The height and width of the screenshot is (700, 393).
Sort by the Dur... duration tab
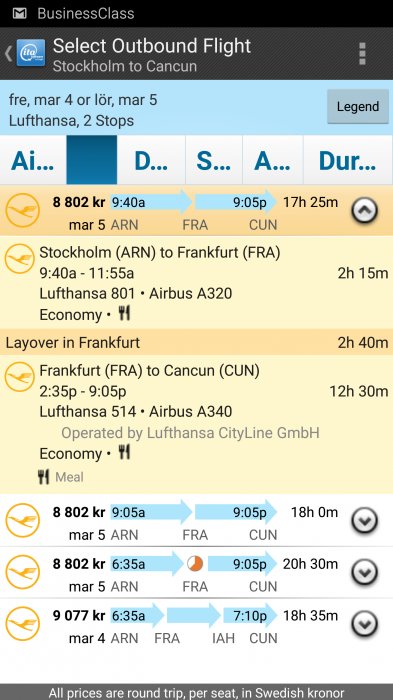348,160
